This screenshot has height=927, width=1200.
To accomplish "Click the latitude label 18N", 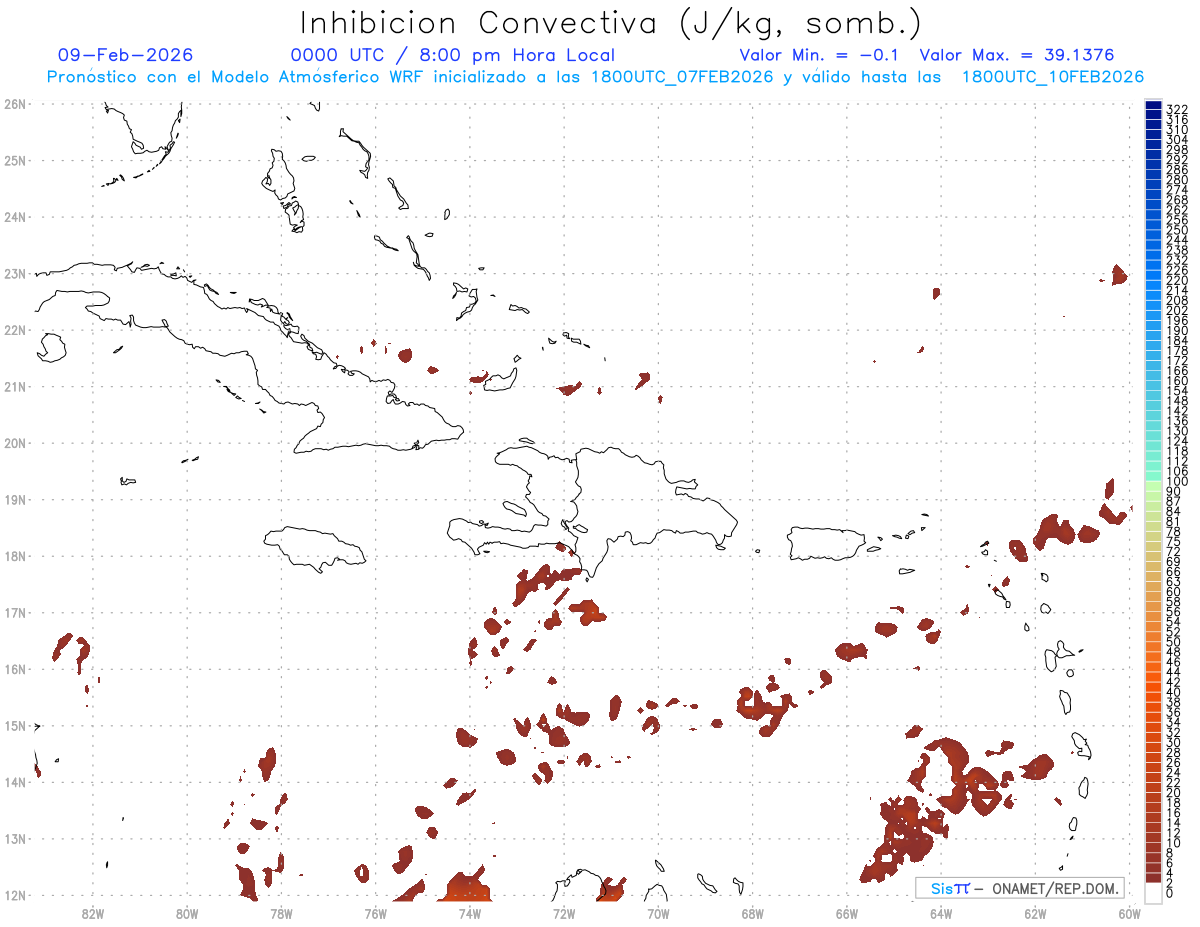I will [15, 556].
